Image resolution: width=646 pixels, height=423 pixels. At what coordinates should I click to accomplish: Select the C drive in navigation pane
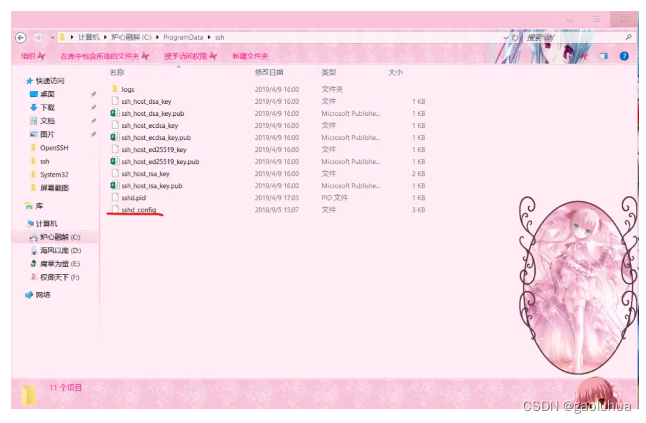tap(60, 237)
